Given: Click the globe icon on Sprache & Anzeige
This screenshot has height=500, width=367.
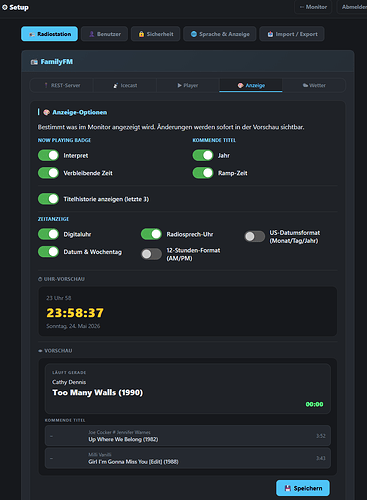Looking at the screenshot, I should point(194,34).
